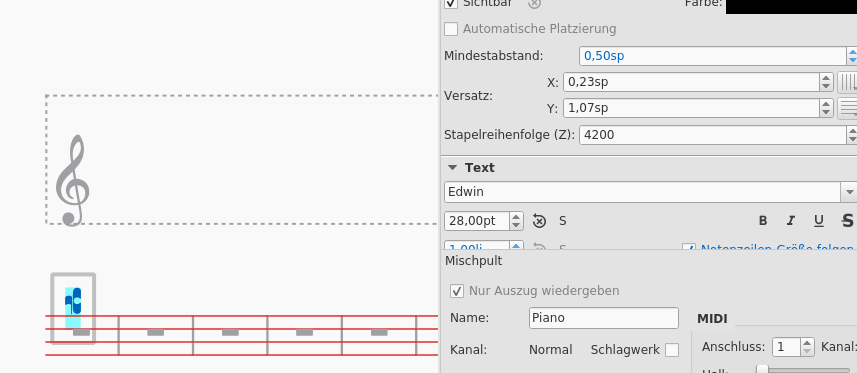Click the reset icon beside Sichtbar

[535, 4]
